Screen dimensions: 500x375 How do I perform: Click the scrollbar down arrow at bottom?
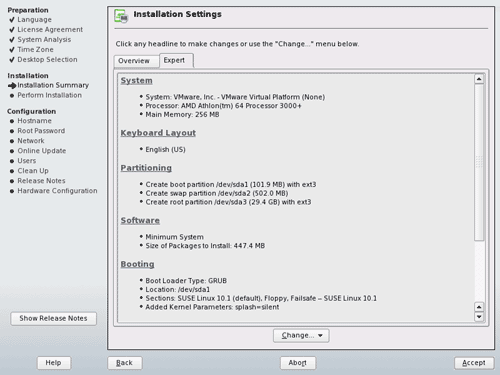tap(479, 317)
